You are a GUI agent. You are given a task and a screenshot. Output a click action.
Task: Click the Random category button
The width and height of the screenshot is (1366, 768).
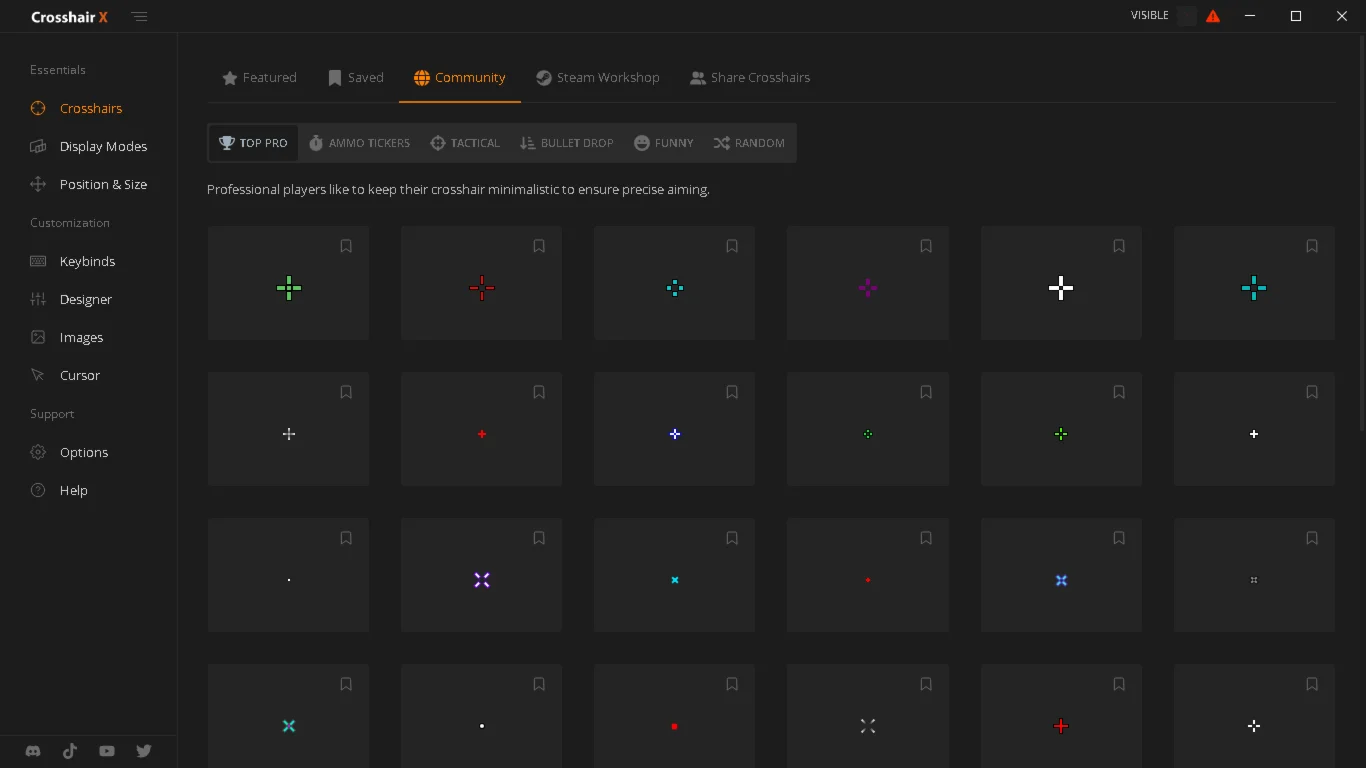click(749, 143)
